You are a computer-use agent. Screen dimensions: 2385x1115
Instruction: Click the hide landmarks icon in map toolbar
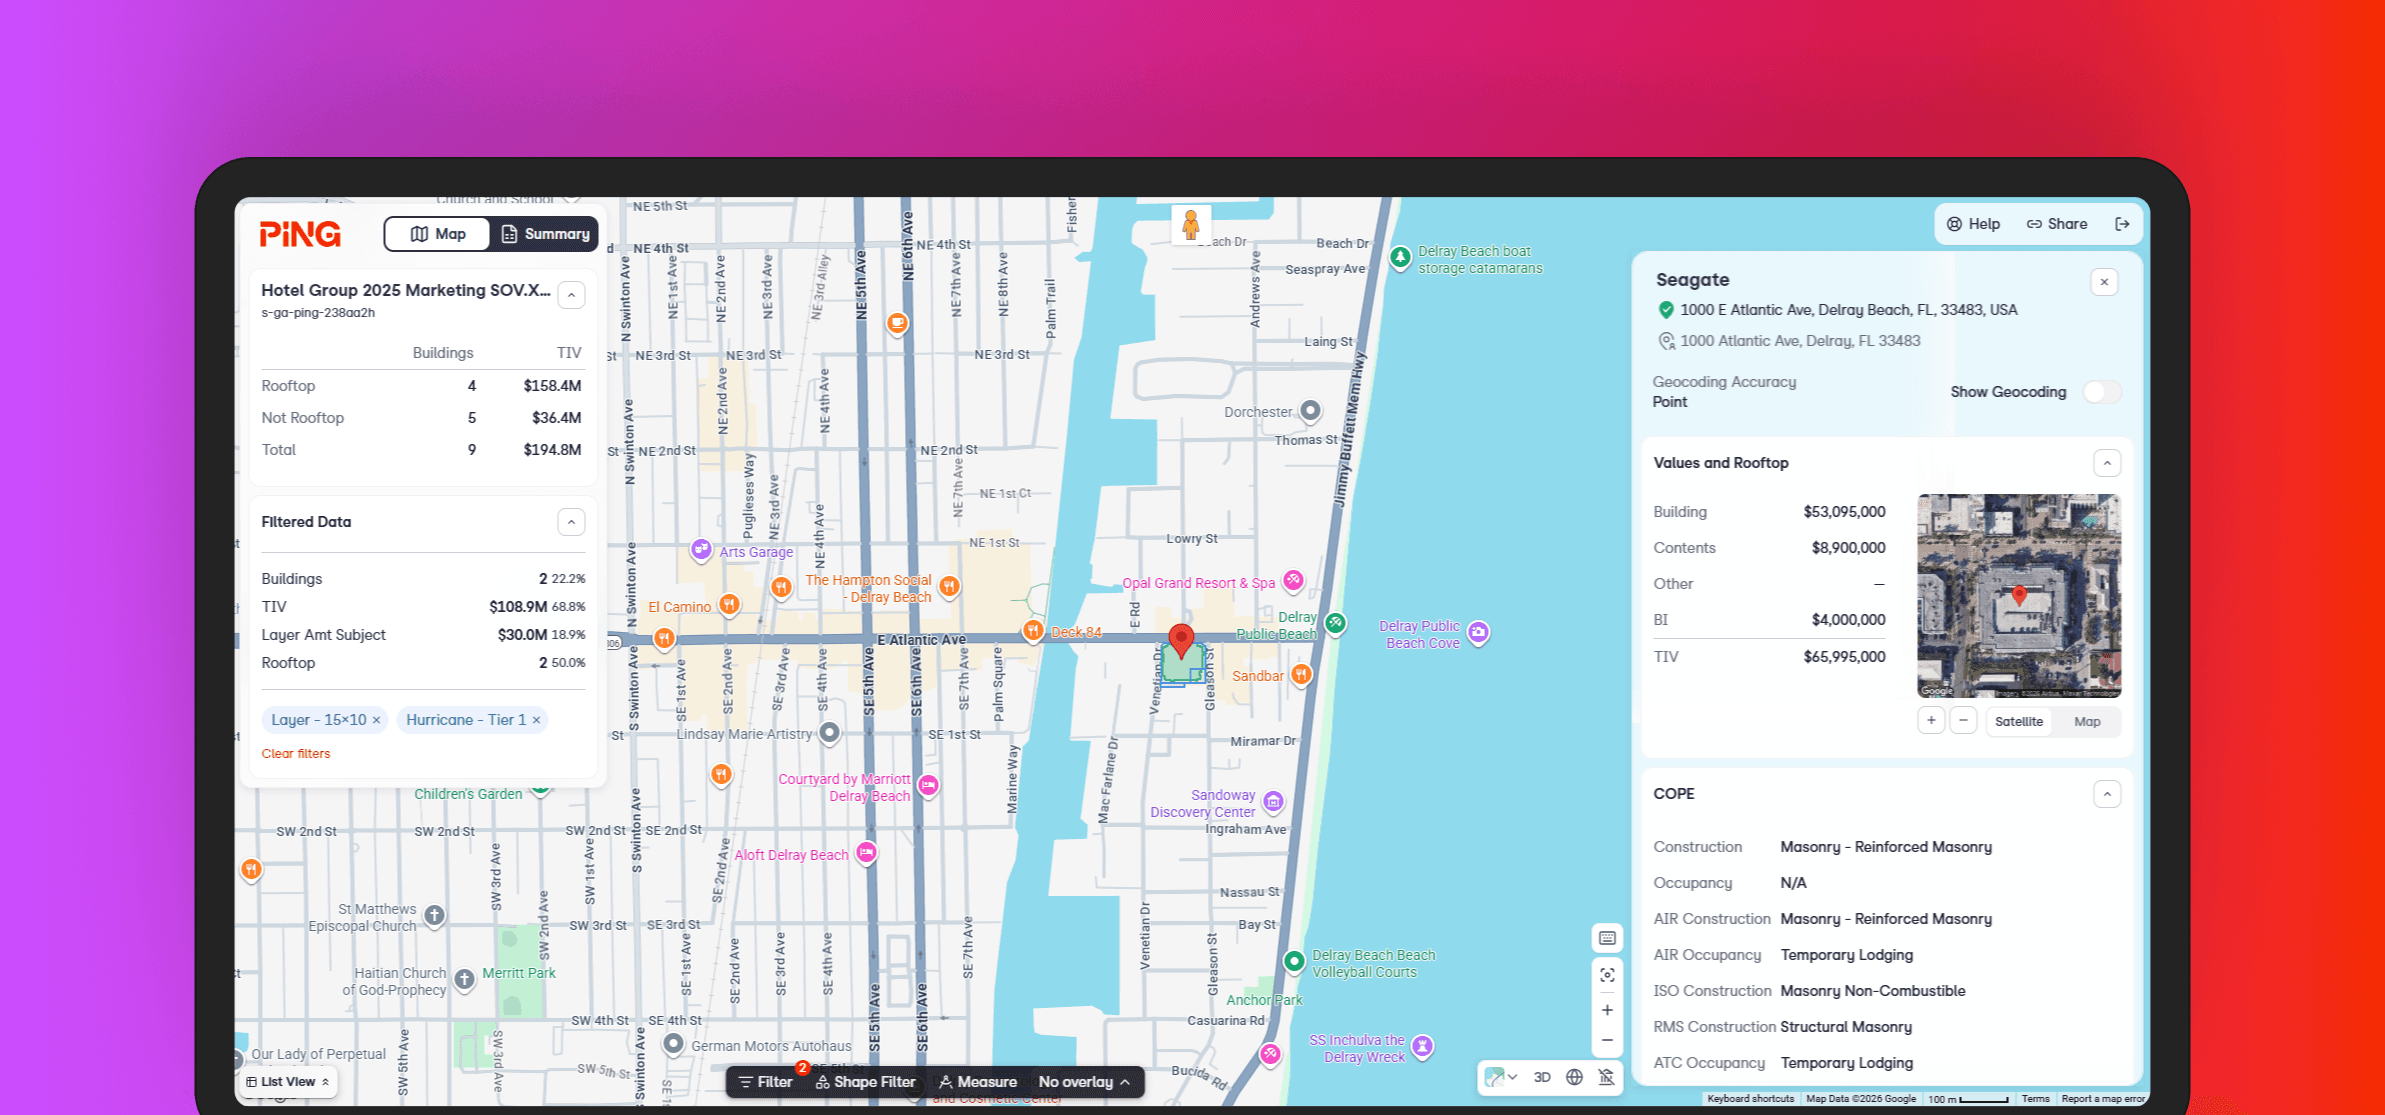1606,1077
